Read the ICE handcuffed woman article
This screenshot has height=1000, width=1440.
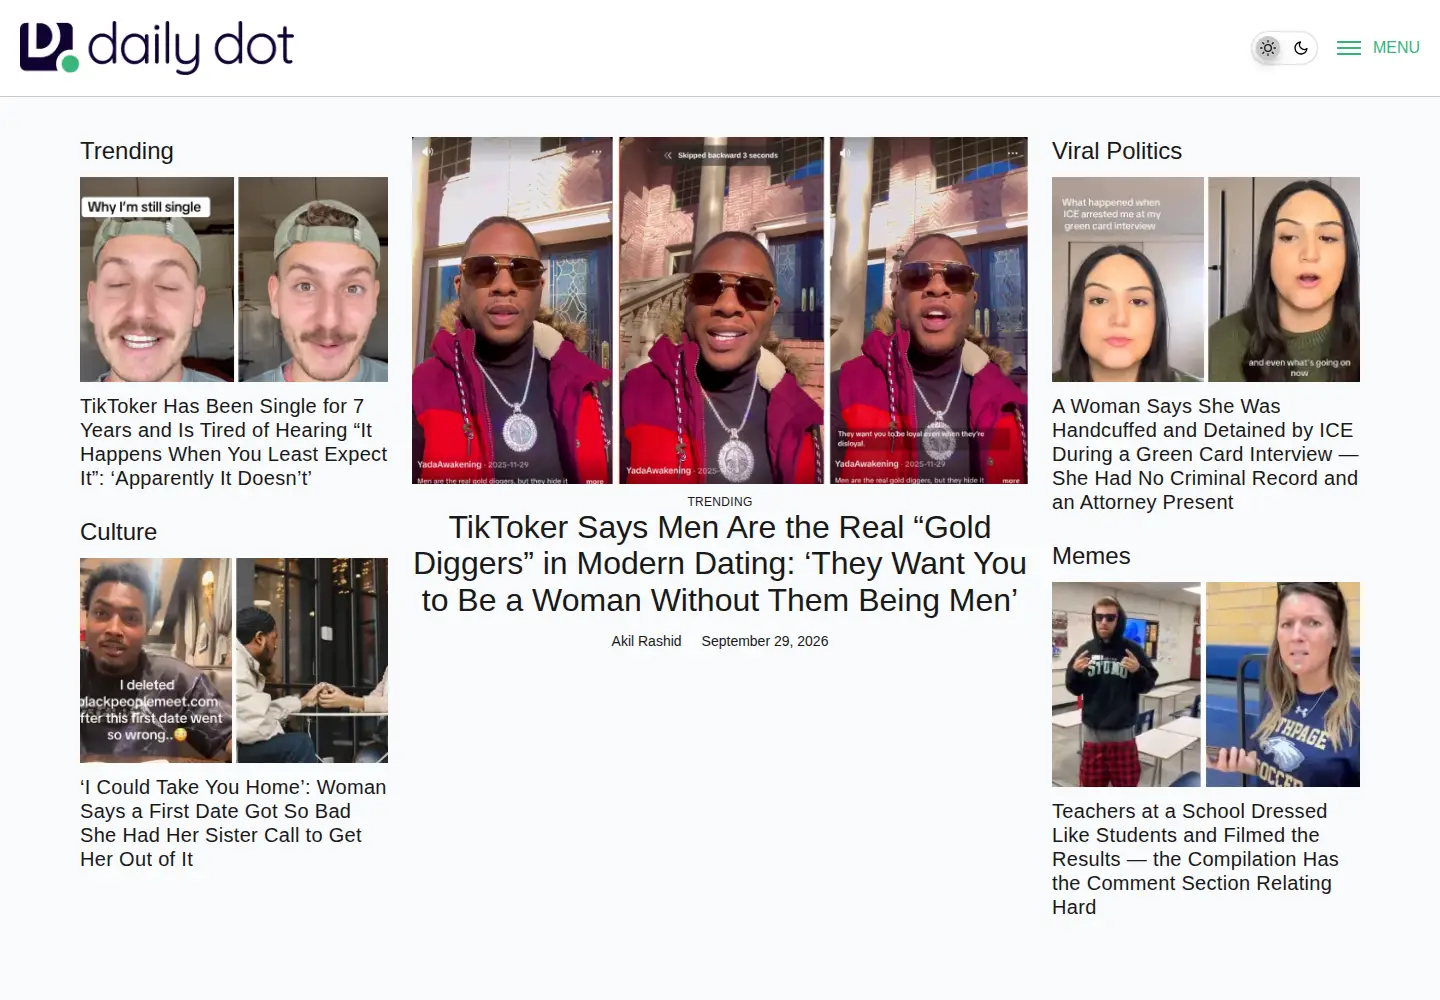pos(1206,454)
